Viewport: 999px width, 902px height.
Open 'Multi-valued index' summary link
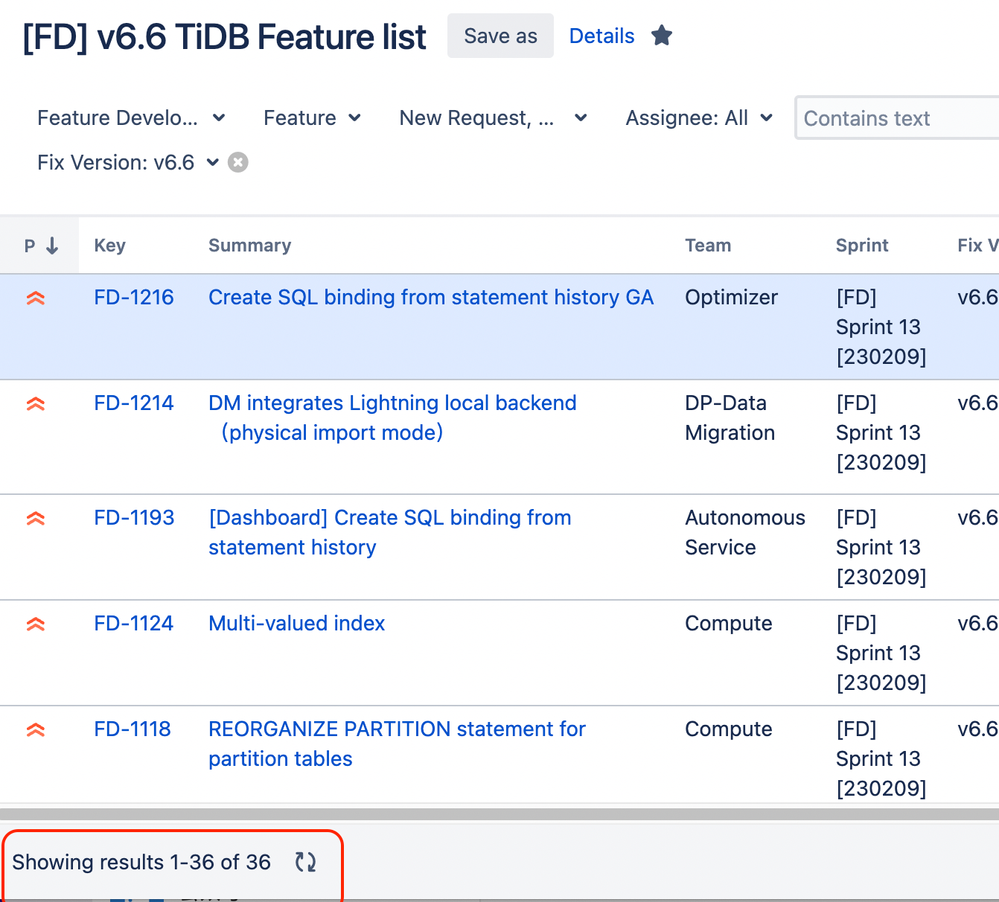tap(297, 624)
